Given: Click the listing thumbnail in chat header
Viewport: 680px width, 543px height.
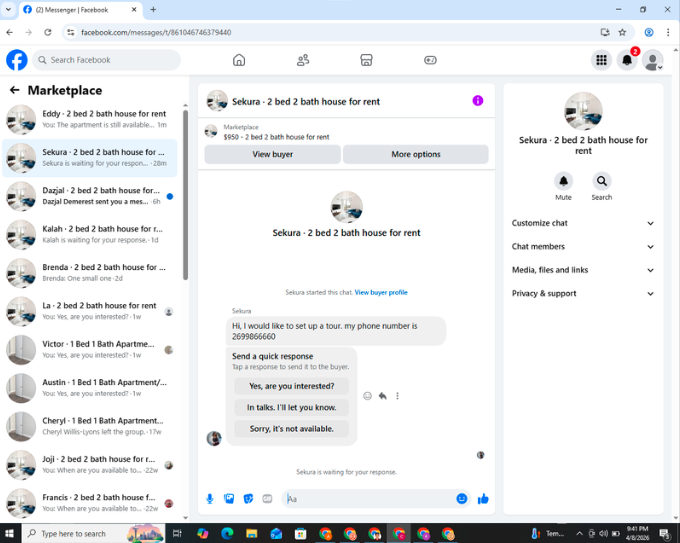Looking at the screenshot, I should [x=217, y=101].
